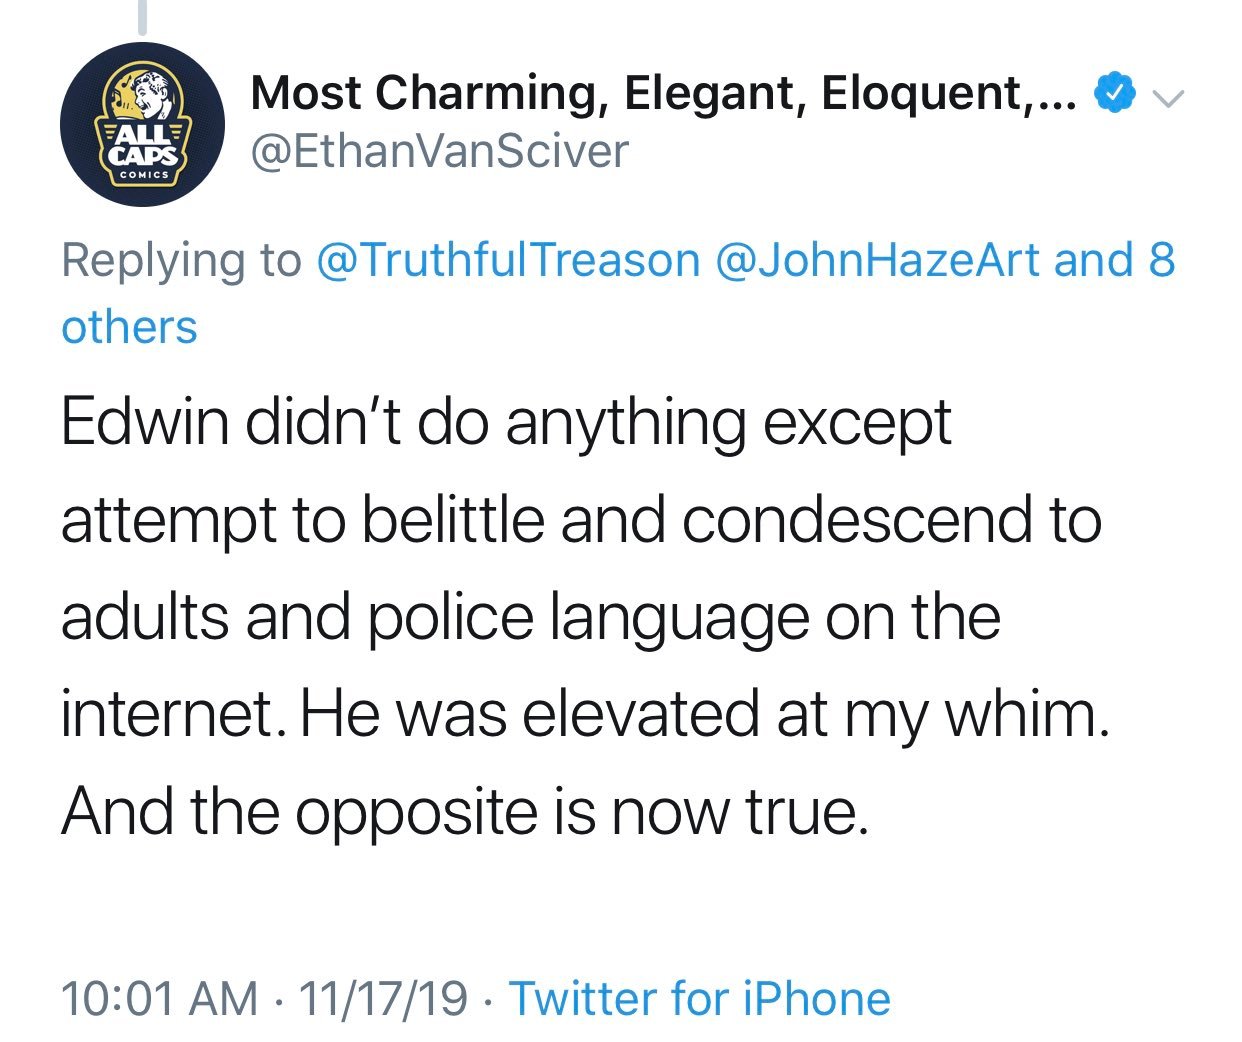The width and height of the screenshot is (1242, 1042).
Task: Click the 'Replying to' label
Action: point(181,263)
